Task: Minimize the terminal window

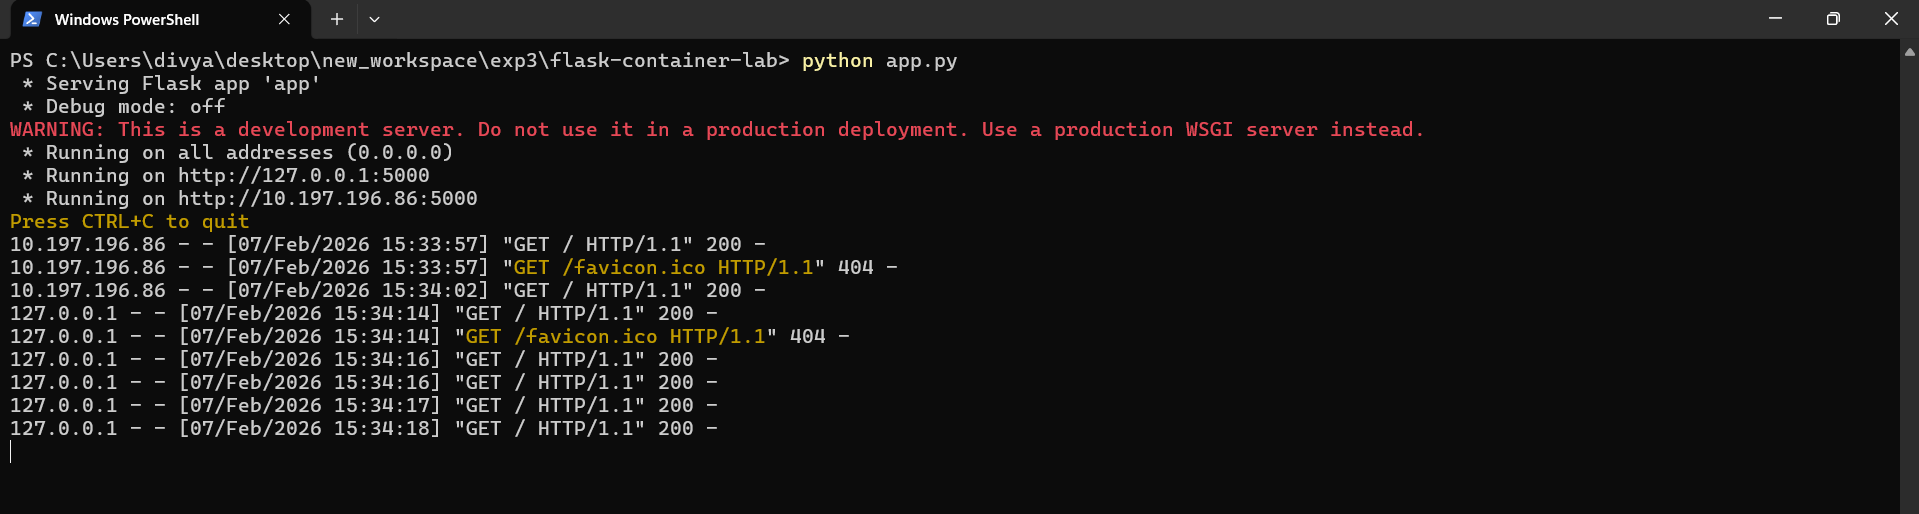Action: (x=1775, y=19)
